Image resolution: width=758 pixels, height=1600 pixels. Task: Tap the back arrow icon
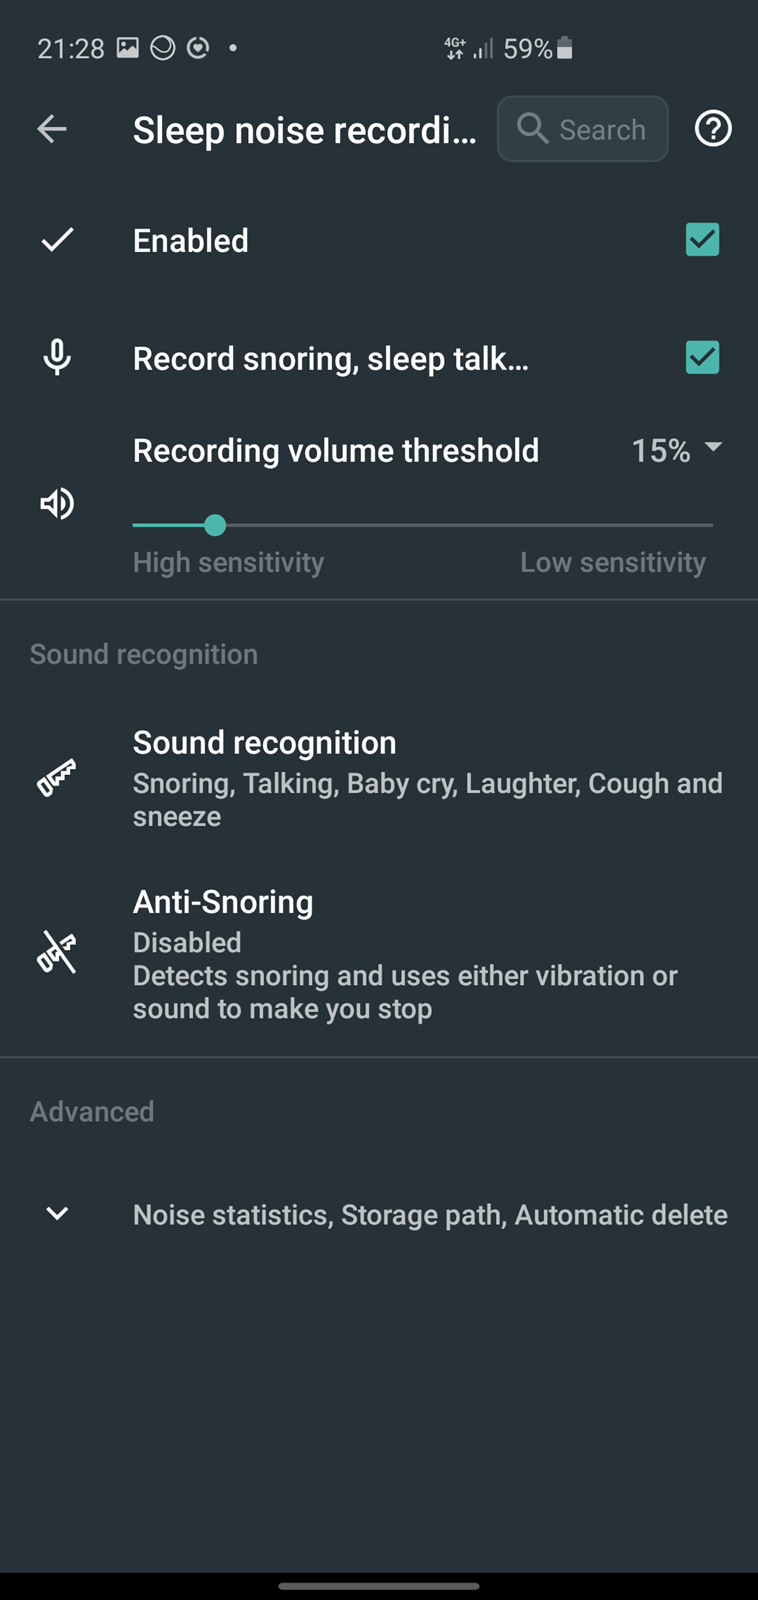click(52, 129)
